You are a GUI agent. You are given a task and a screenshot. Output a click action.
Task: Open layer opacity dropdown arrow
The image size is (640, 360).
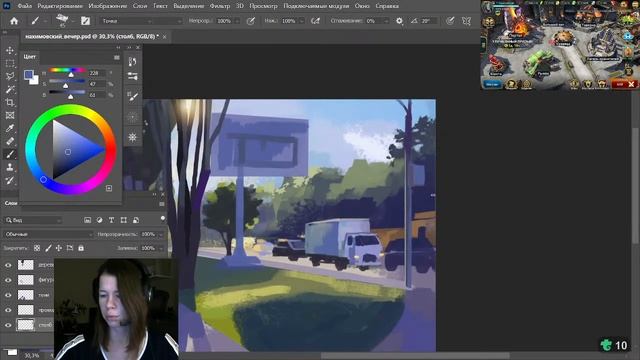(x=160, y=234)
